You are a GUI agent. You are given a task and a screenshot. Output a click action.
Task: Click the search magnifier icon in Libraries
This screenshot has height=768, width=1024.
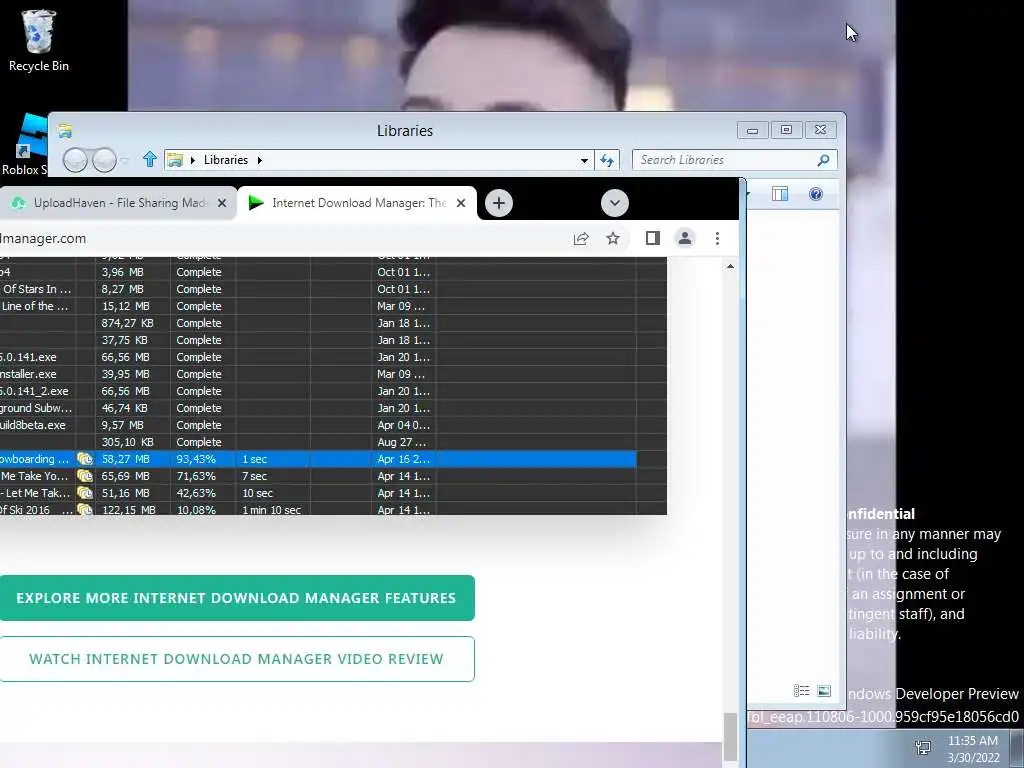[824, 160]
